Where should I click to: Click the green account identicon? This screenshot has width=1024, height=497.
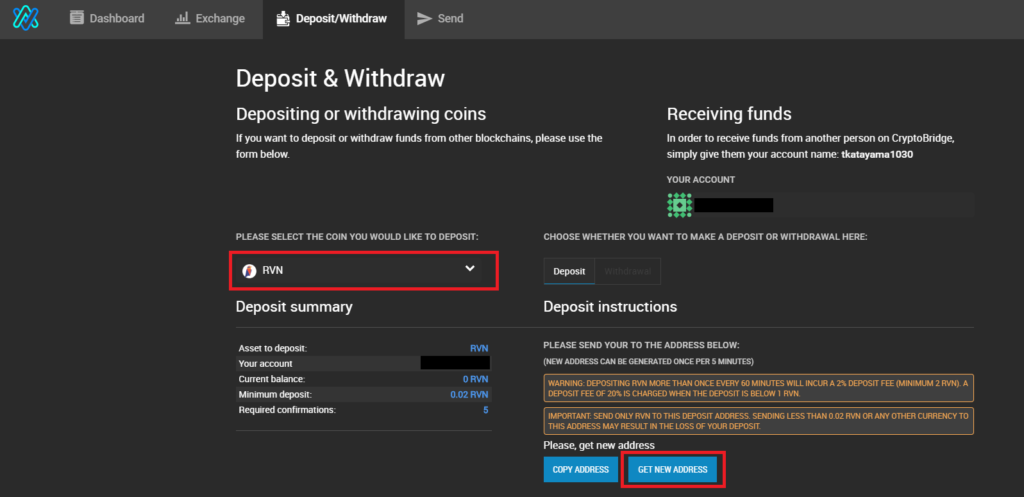[x=680, y=205]
